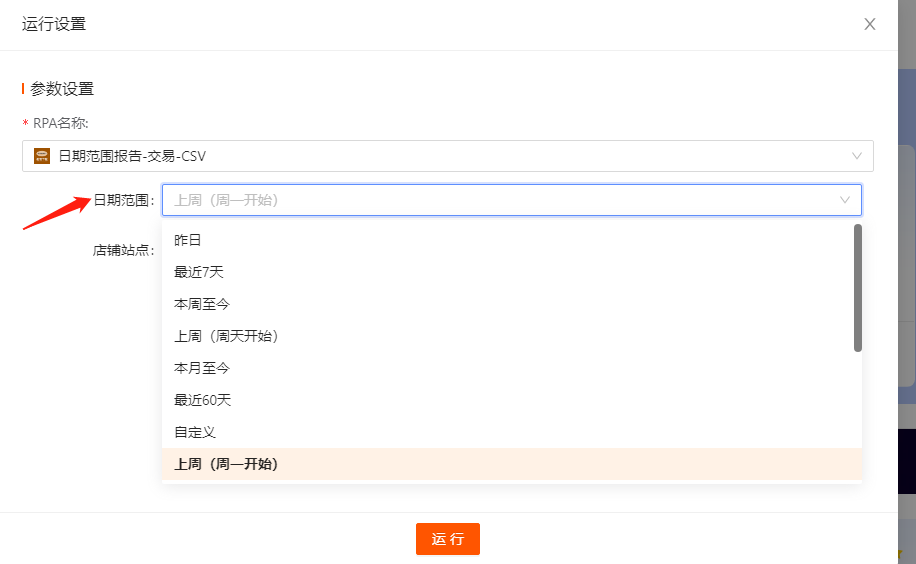Expand the RPA名称 dropdown chevron
This screenshot has width=916, height=564.
tap(856, 156)
